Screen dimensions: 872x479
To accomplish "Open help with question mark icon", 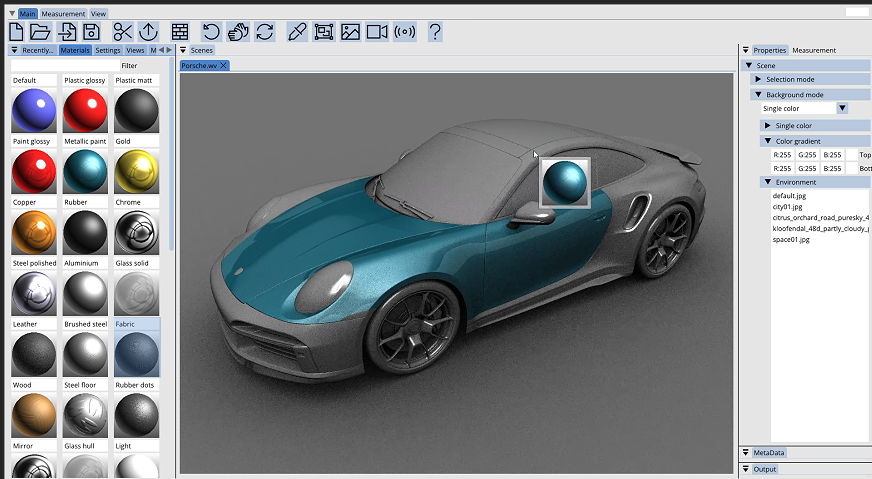I will 435,32.
